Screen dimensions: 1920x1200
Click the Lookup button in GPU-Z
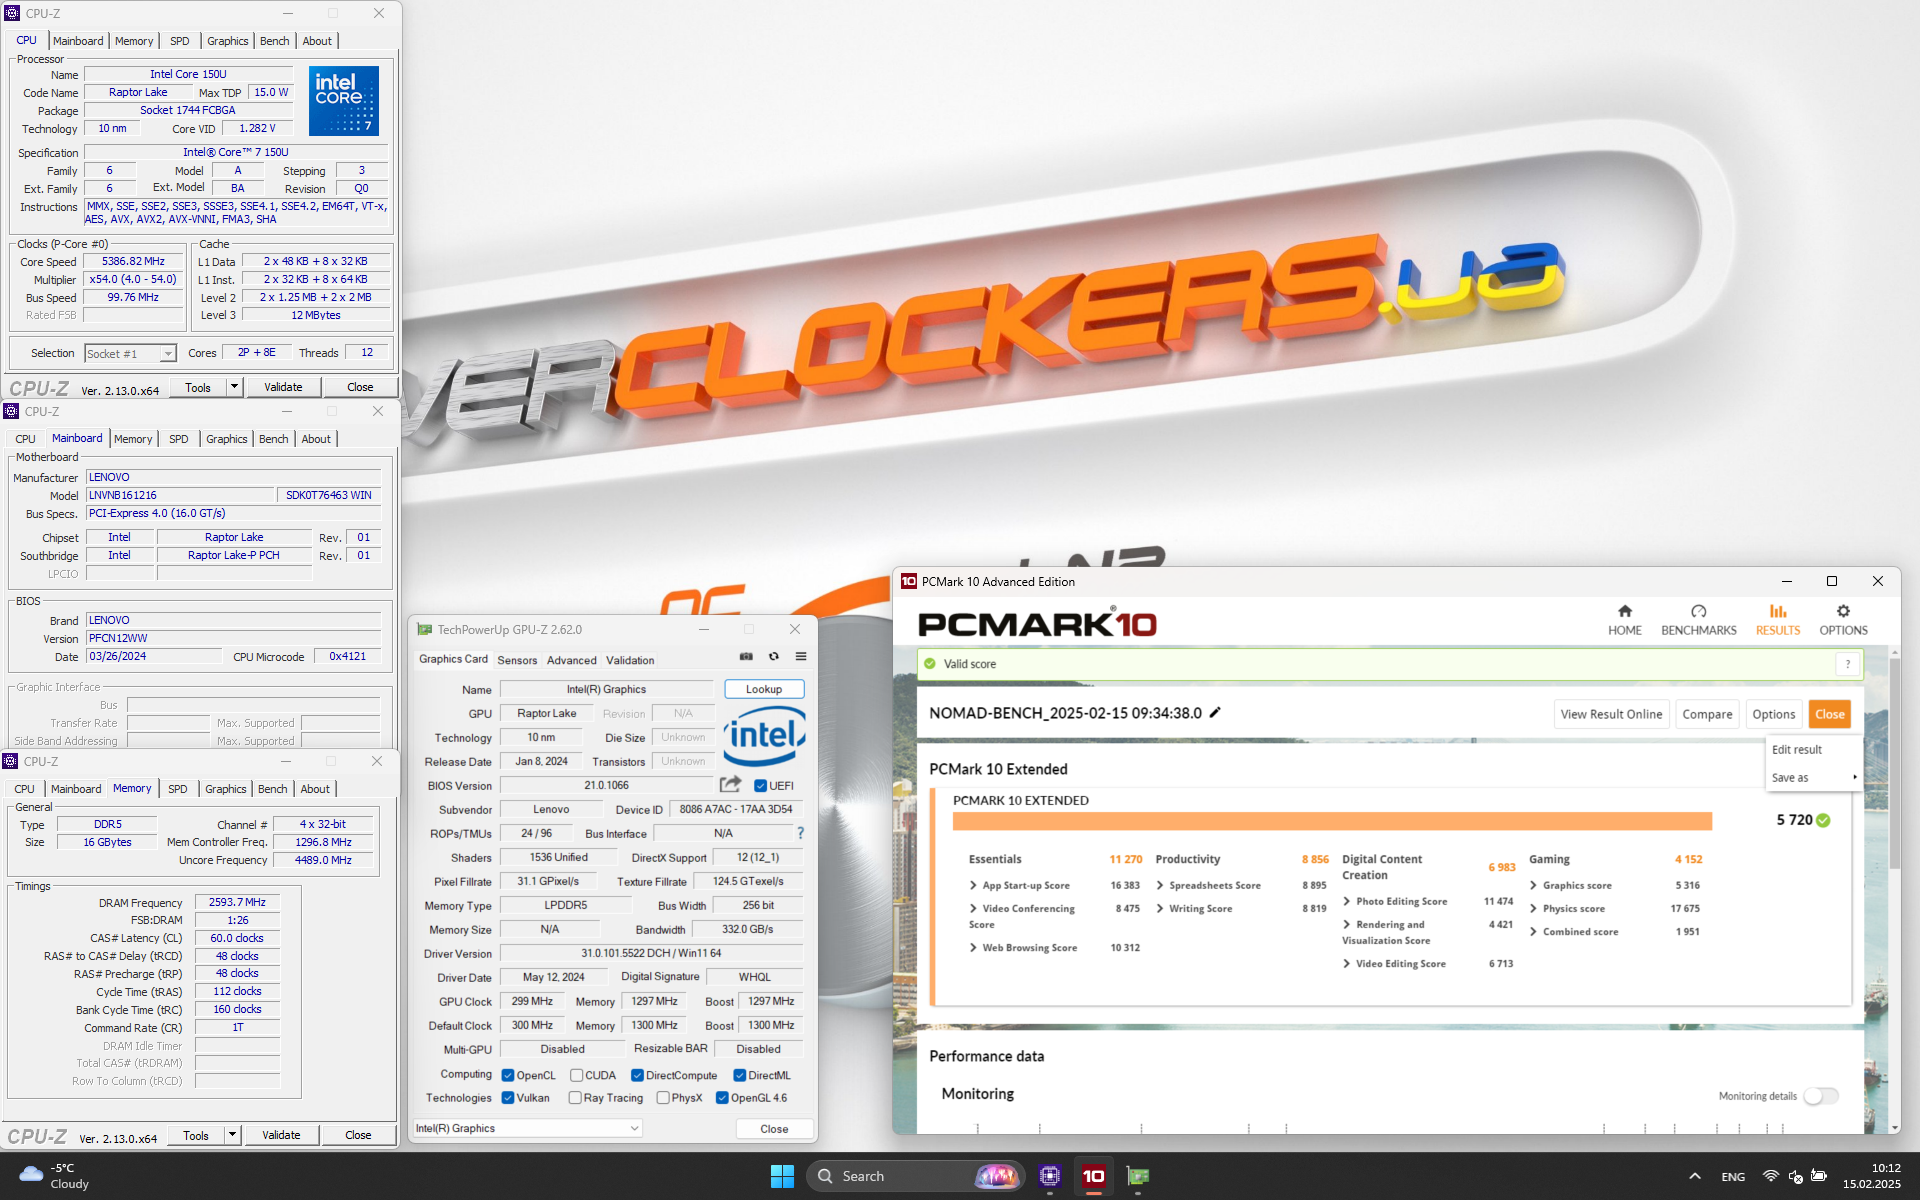(x=764, y=689)
